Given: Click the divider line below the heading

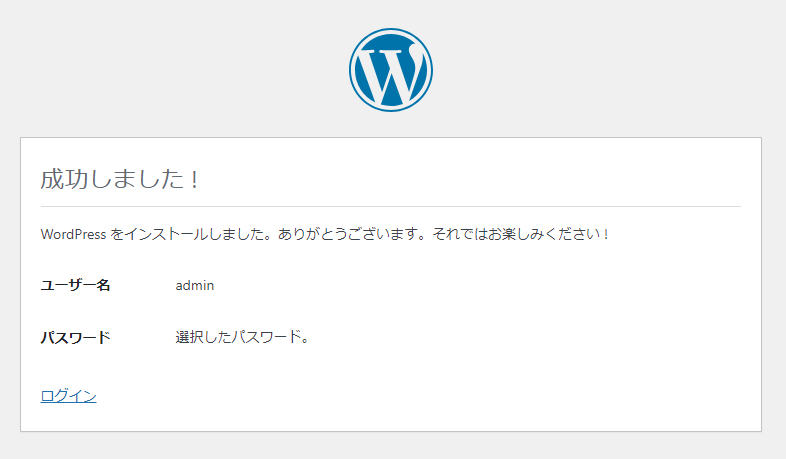Looking at the screenshot, I should 390,206.
